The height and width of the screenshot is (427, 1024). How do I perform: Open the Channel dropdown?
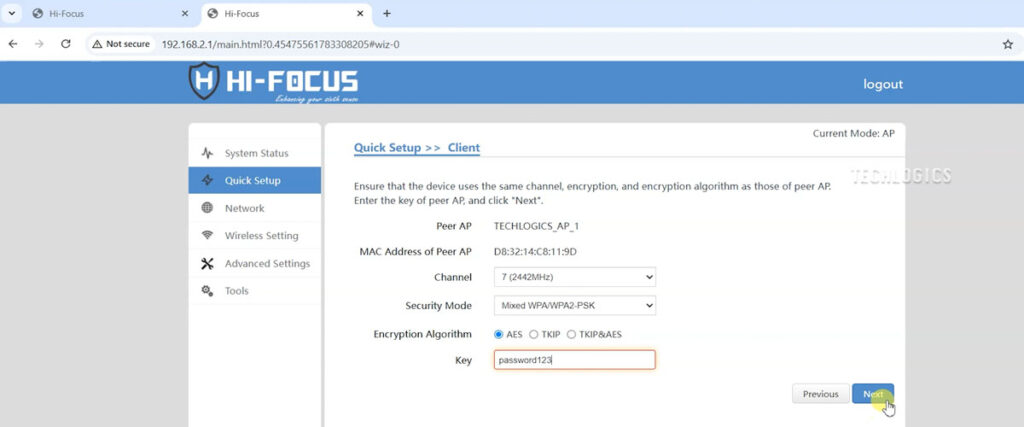pyautogui.click(x=575, y=276)
